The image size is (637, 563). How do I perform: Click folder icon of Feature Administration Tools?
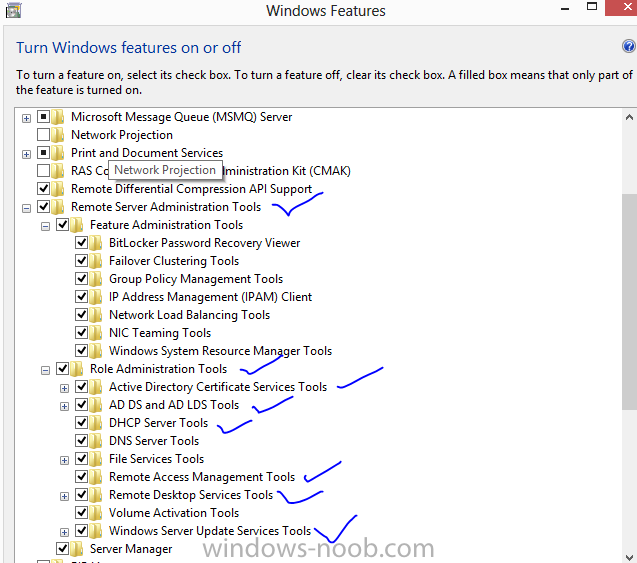pos(77,225)
